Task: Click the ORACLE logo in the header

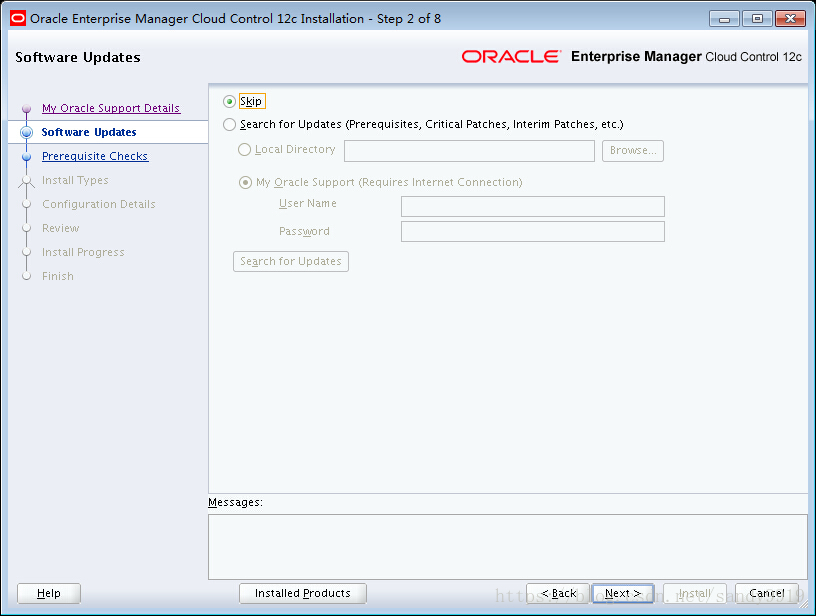Action: (x=511, y=56)
